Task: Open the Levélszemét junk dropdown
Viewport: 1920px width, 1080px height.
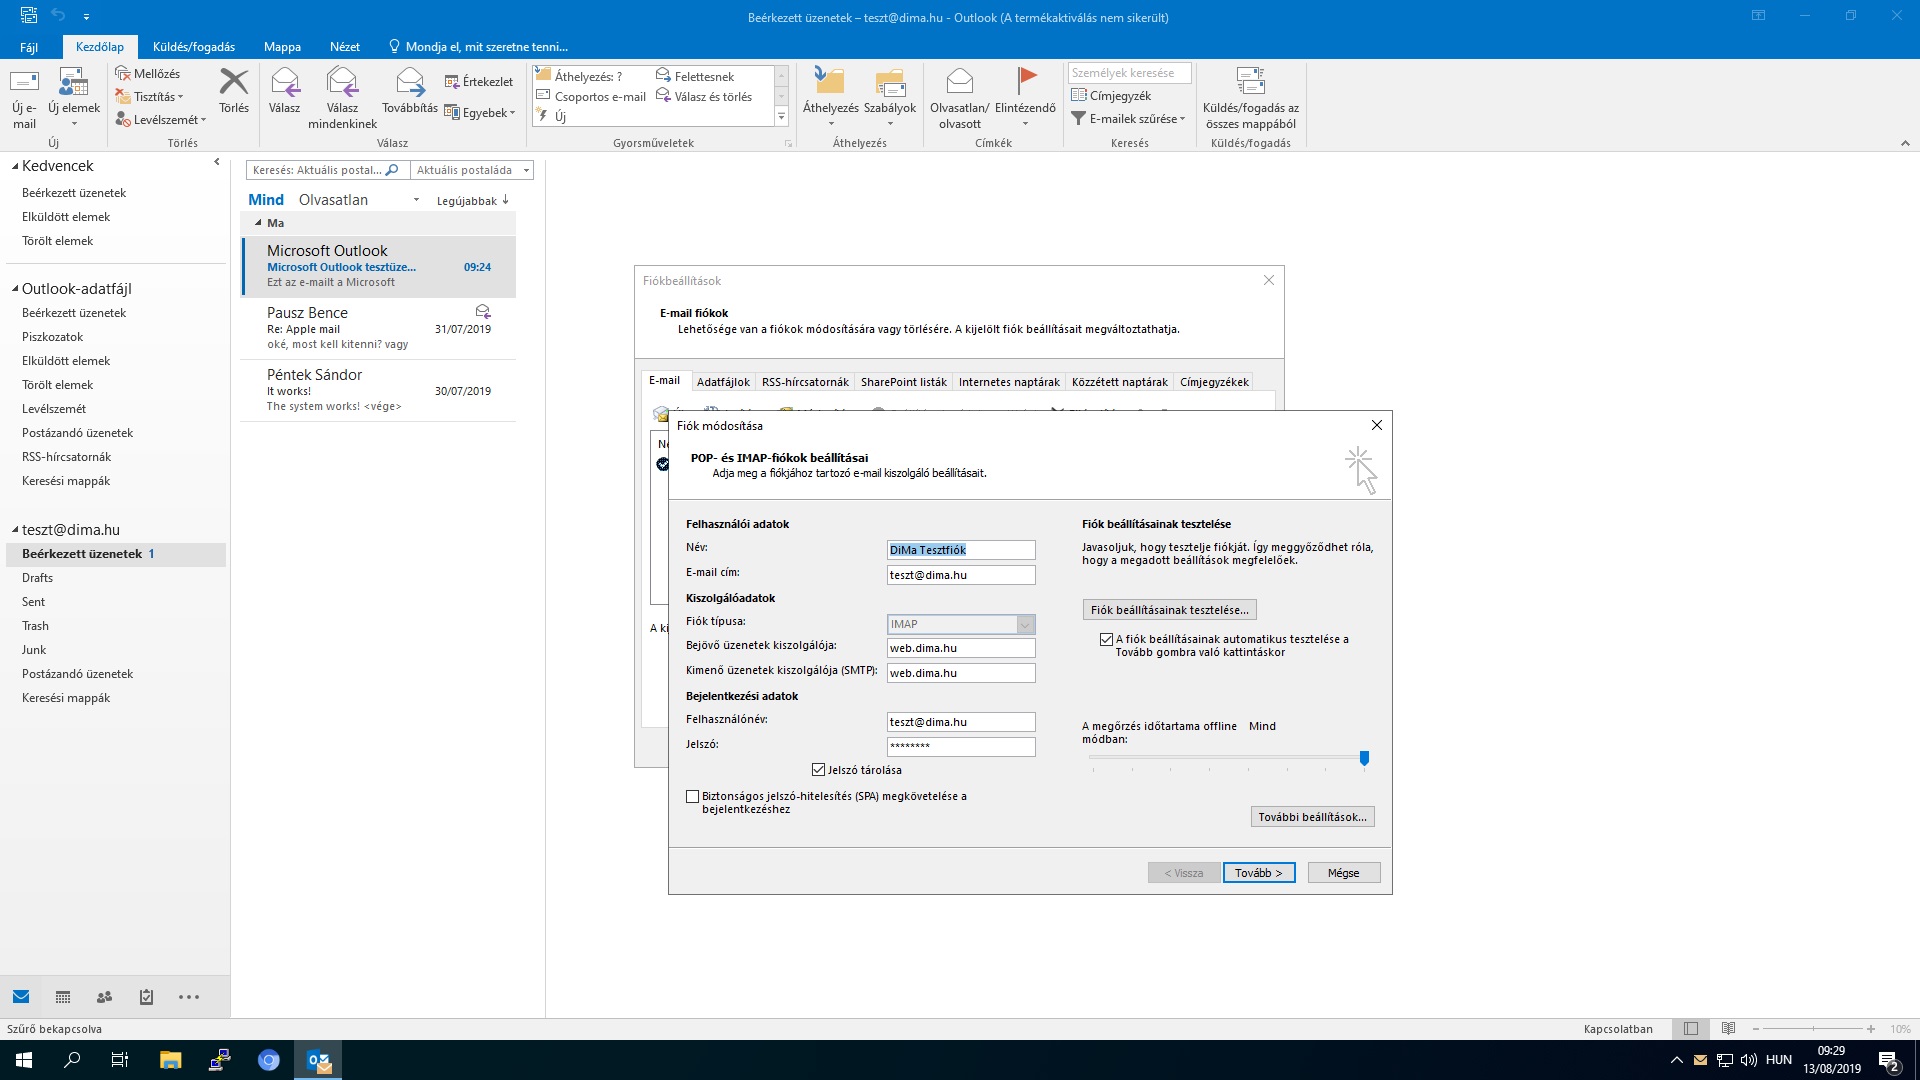Action: coord(161,120)
